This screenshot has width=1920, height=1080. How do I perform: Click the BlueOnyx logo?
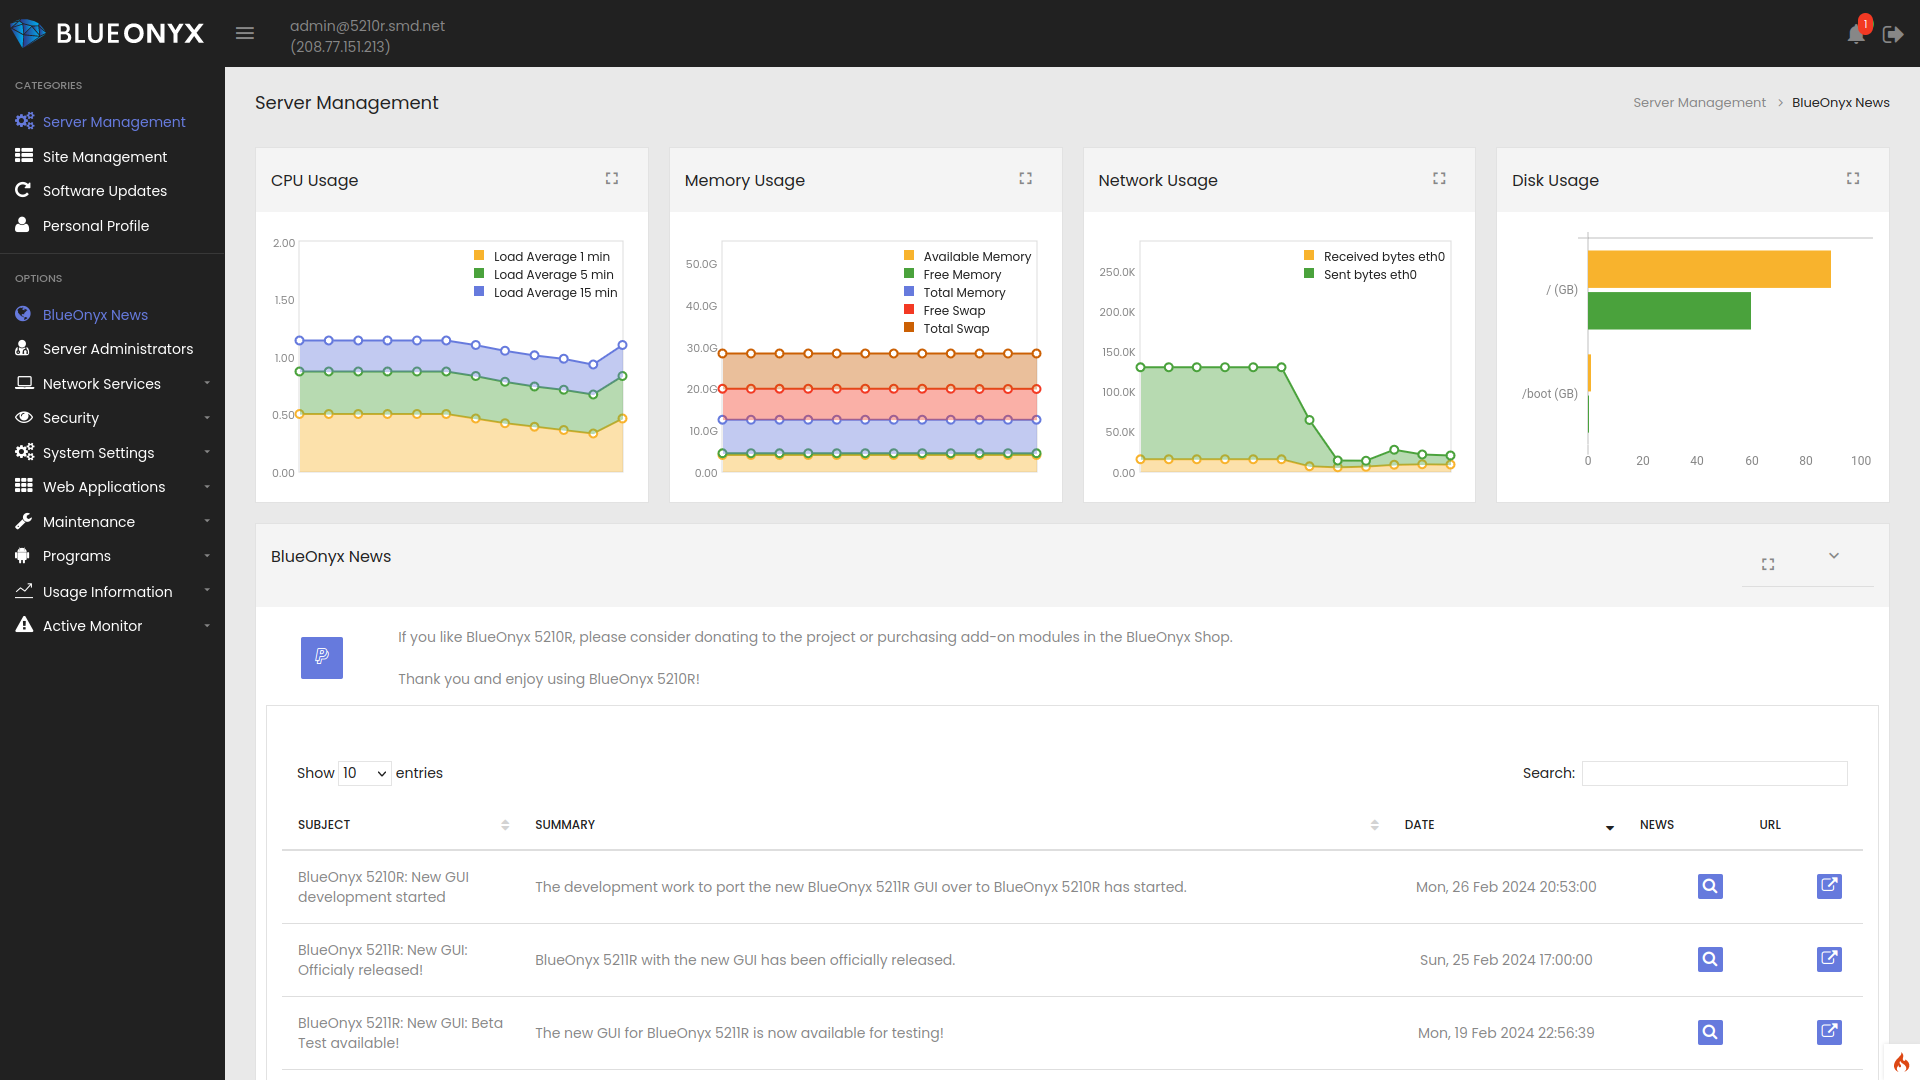tap(107, 34)
